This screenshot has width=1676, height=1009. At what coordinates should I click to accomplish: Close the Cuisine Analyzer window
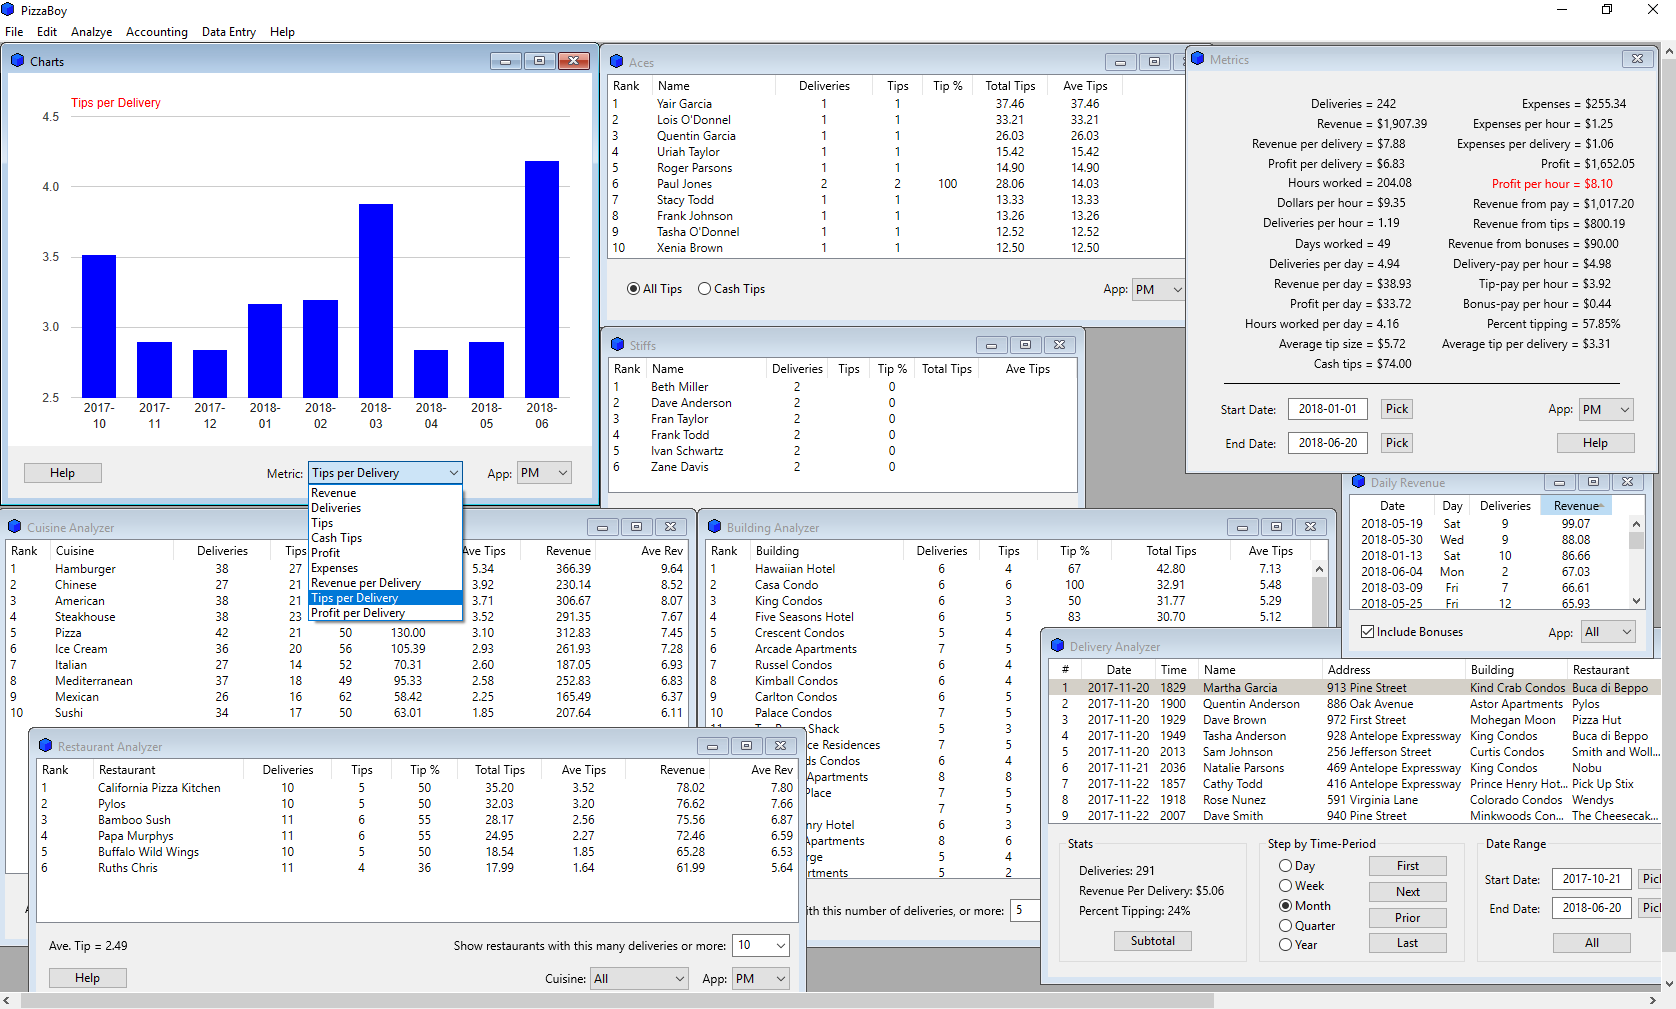click(670, 527)
